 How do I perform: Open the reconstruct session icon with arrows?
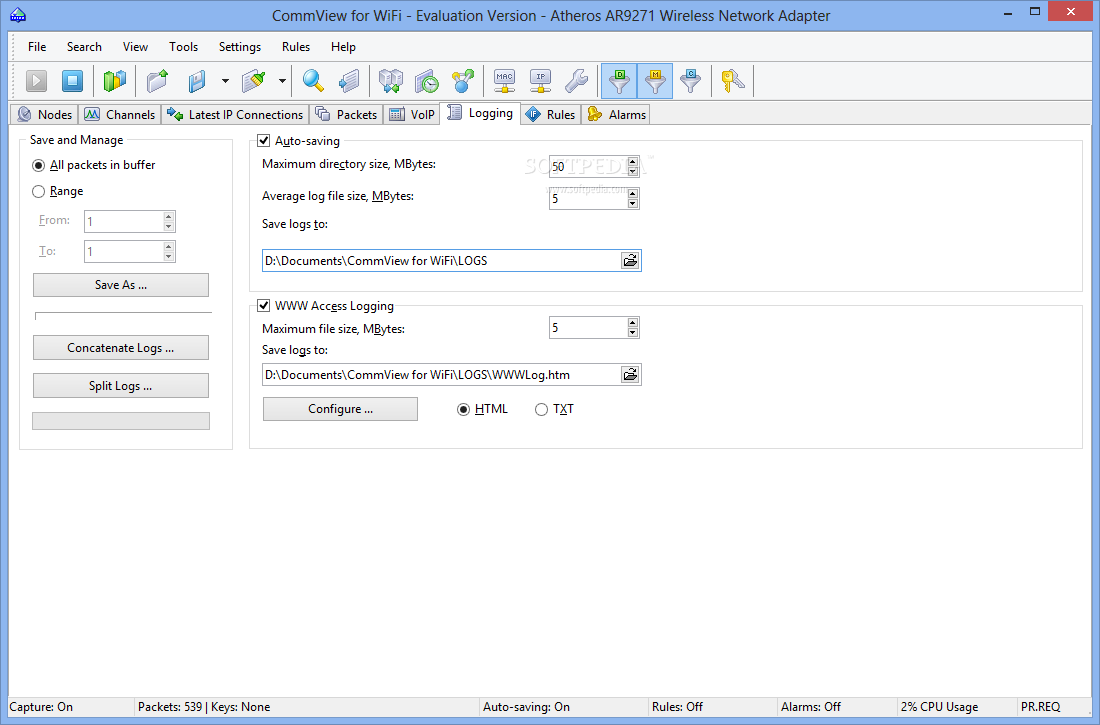tap(391, 81)
